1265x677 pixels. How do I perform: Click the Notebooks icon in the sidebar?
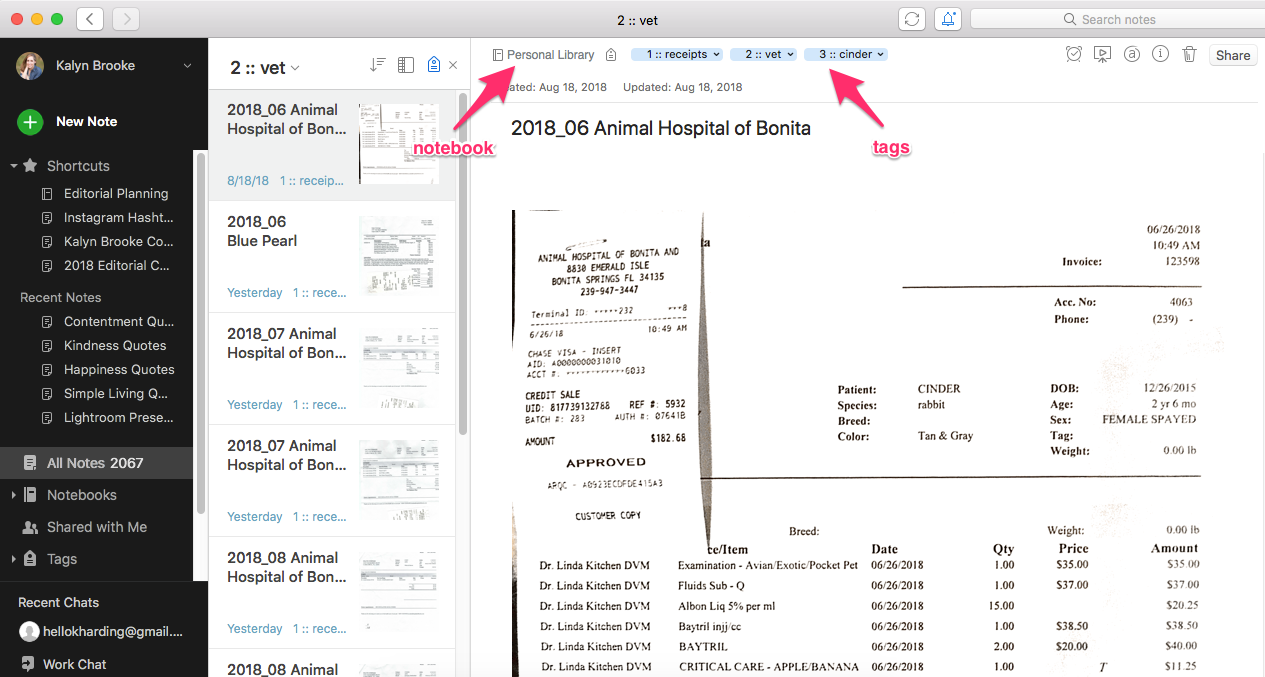(x=30, y=495)
